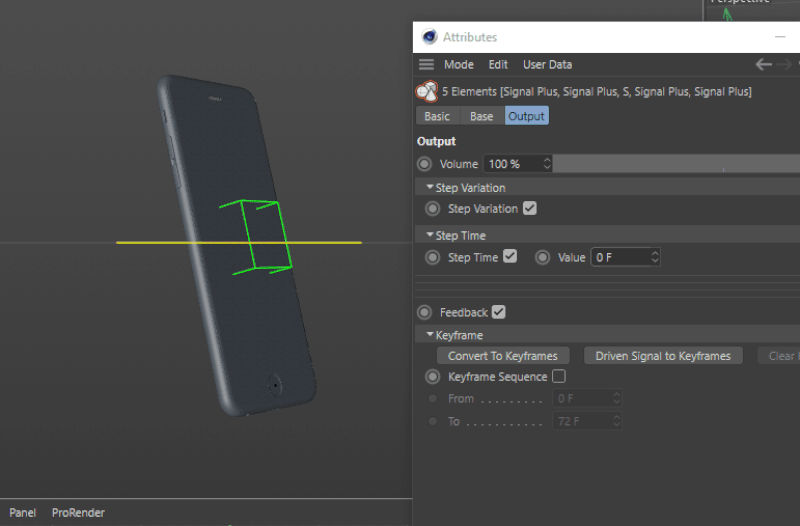Click the Step Time Value spinner arrows
The height and width of the screenshot is (526, 800).
655,257
